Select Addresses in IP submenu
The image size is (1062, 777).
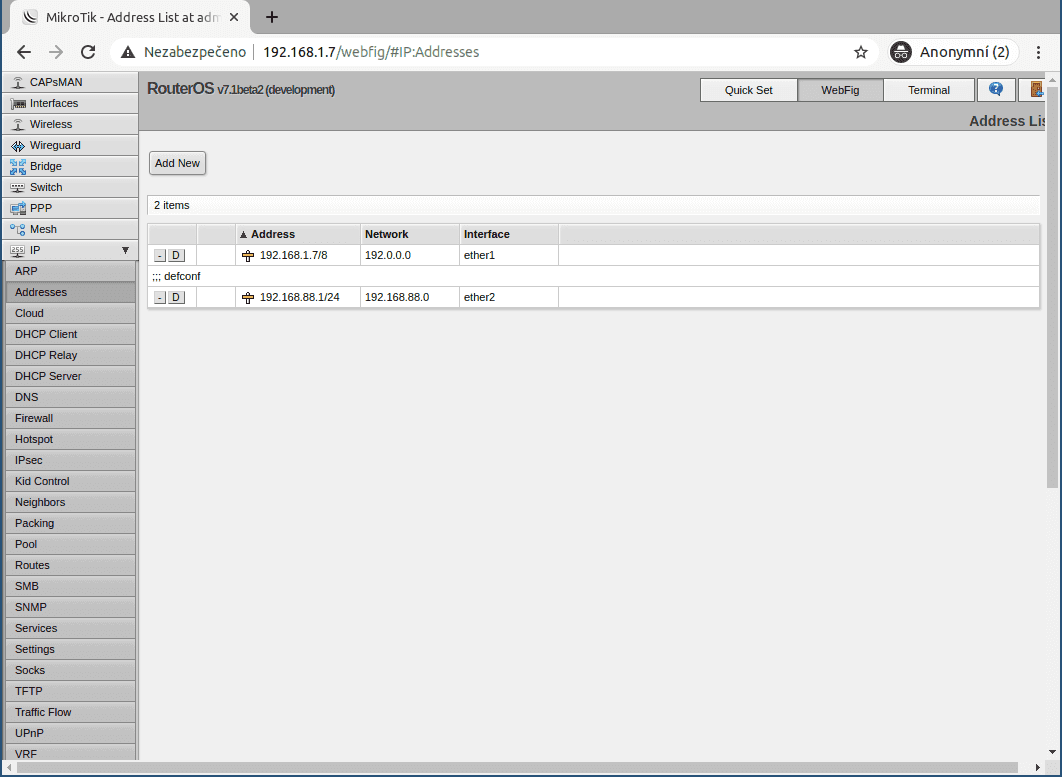click(70, 292)
